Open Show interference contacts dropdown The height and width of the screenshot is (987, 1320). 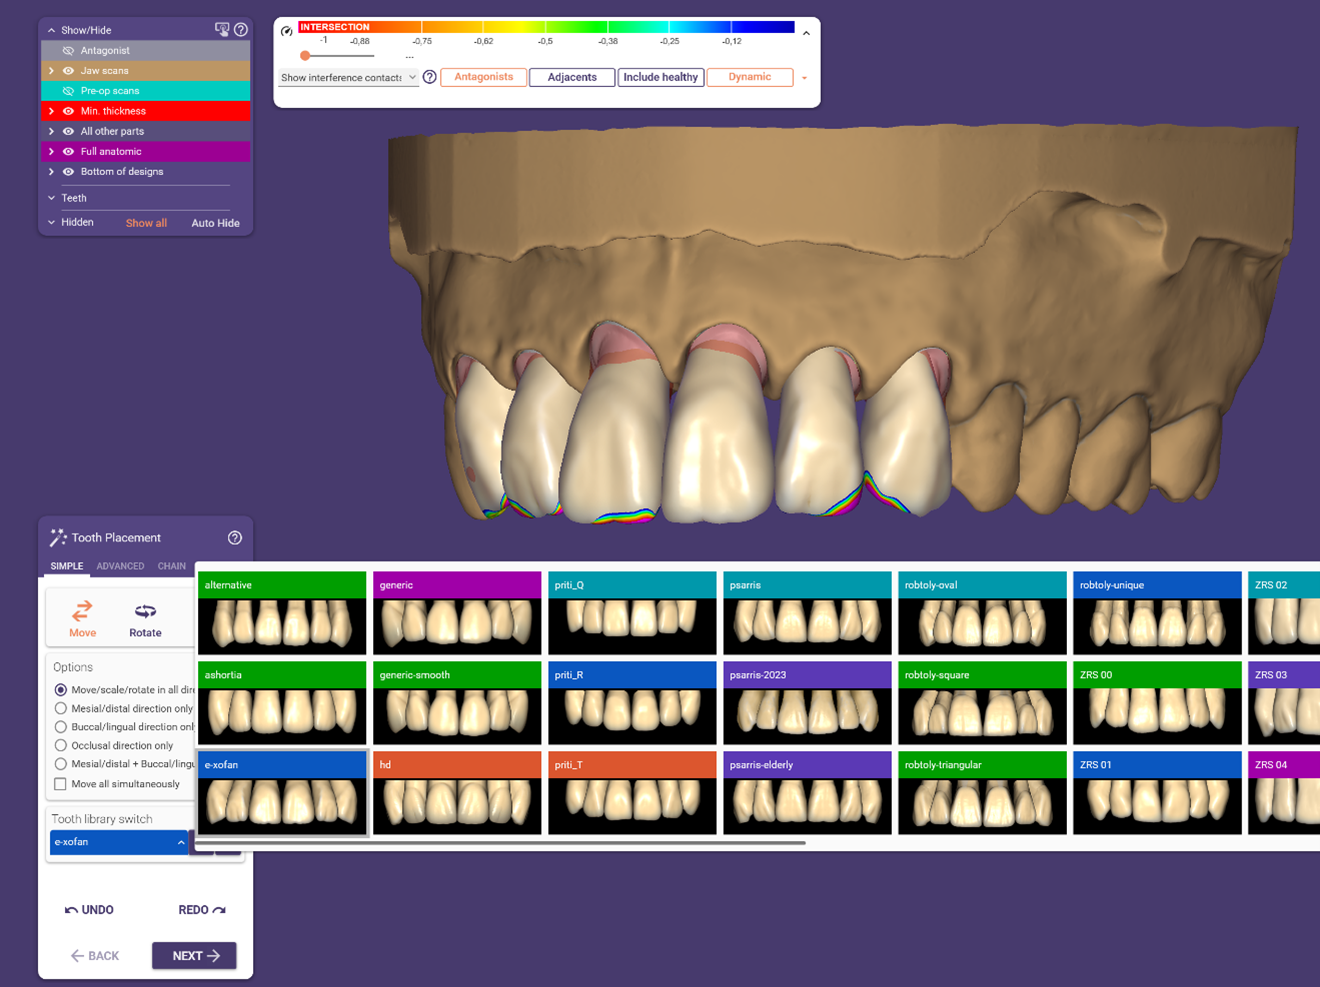pos(347,77)
